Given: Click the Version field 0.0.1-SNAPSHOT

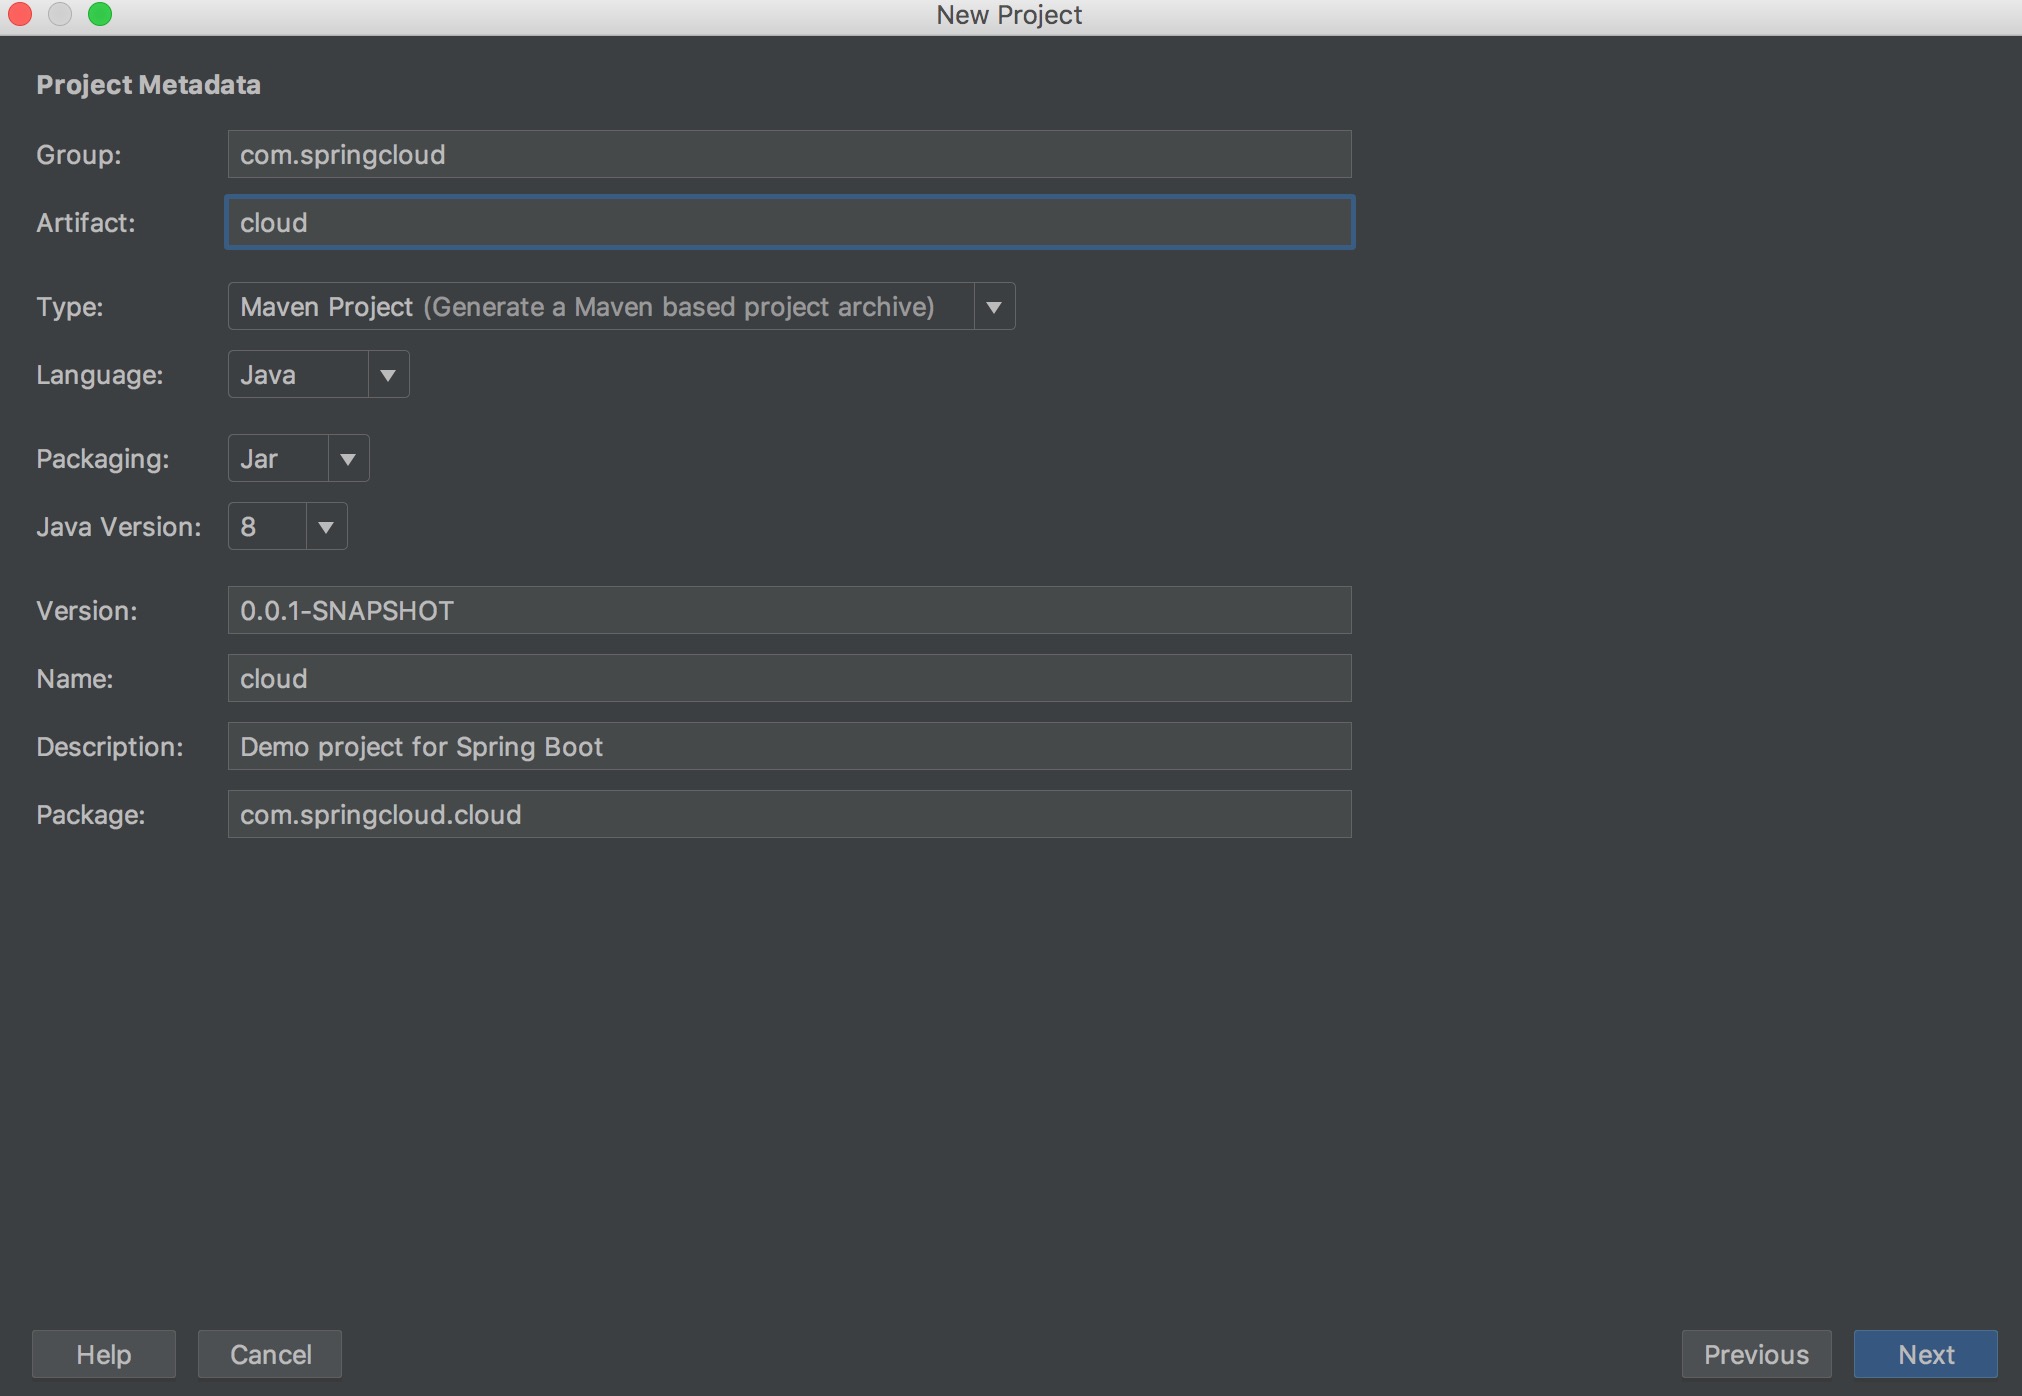Looking at the screenshot, I should (x=788, y=610).
